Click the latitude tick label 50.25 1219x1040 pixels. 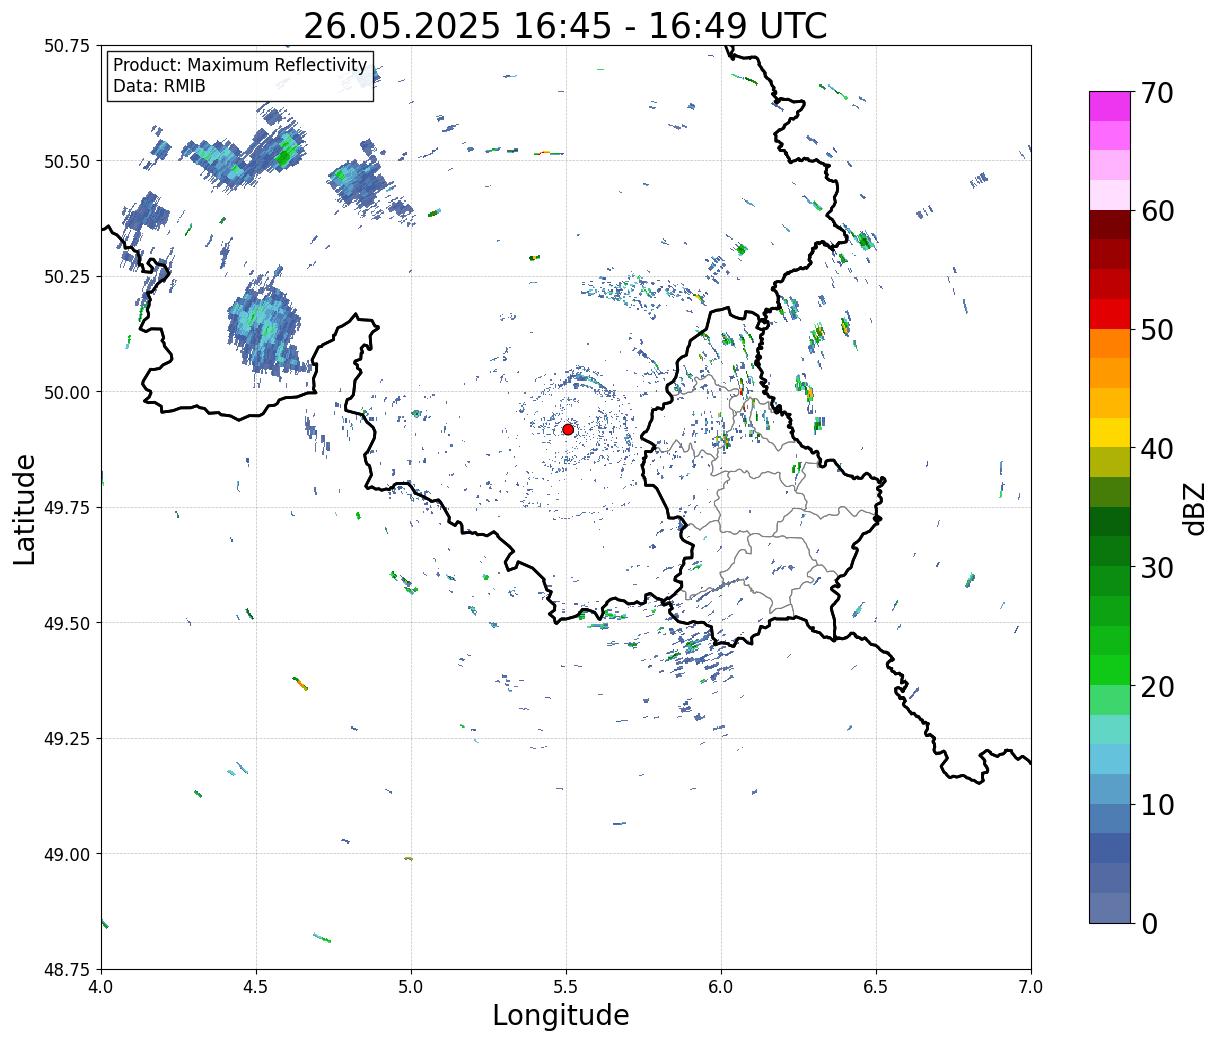[x=67, y=277]
